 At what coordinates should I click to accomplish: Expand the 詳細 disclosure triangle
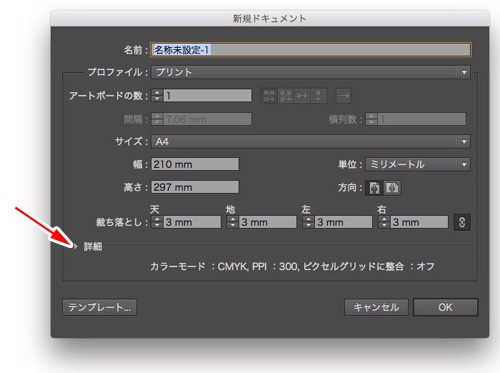(76, 247)
